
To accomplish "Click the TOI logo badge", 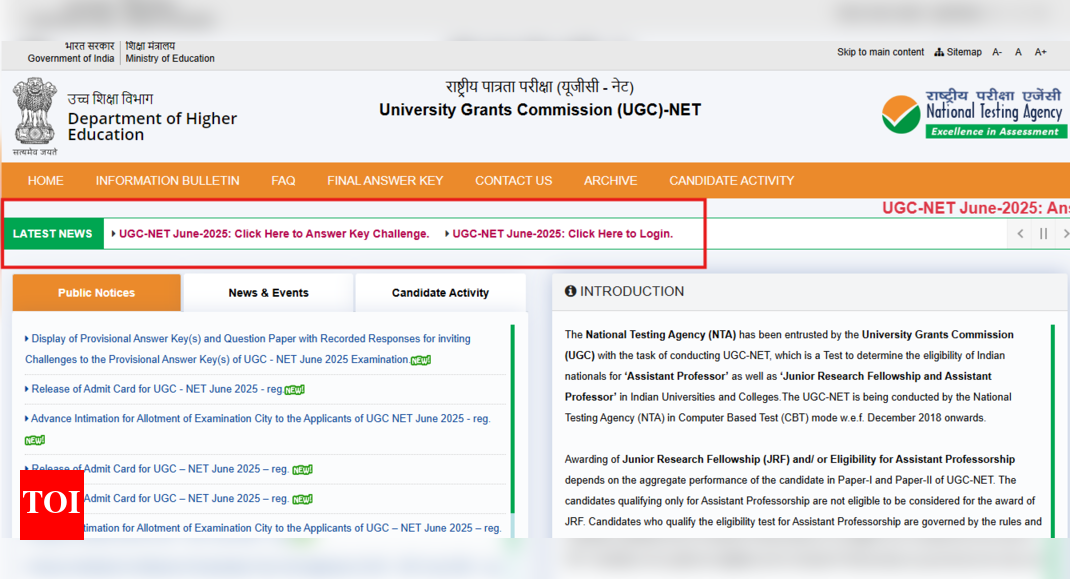I will coord(52,504).
